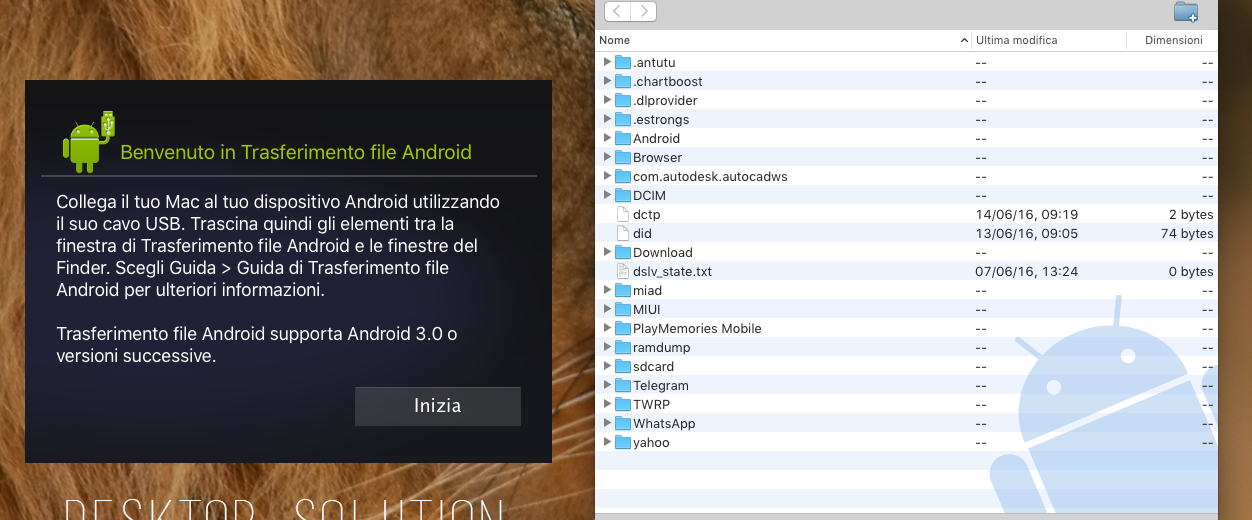Click the dslv_state.txt file icon

tap(623, 271)
